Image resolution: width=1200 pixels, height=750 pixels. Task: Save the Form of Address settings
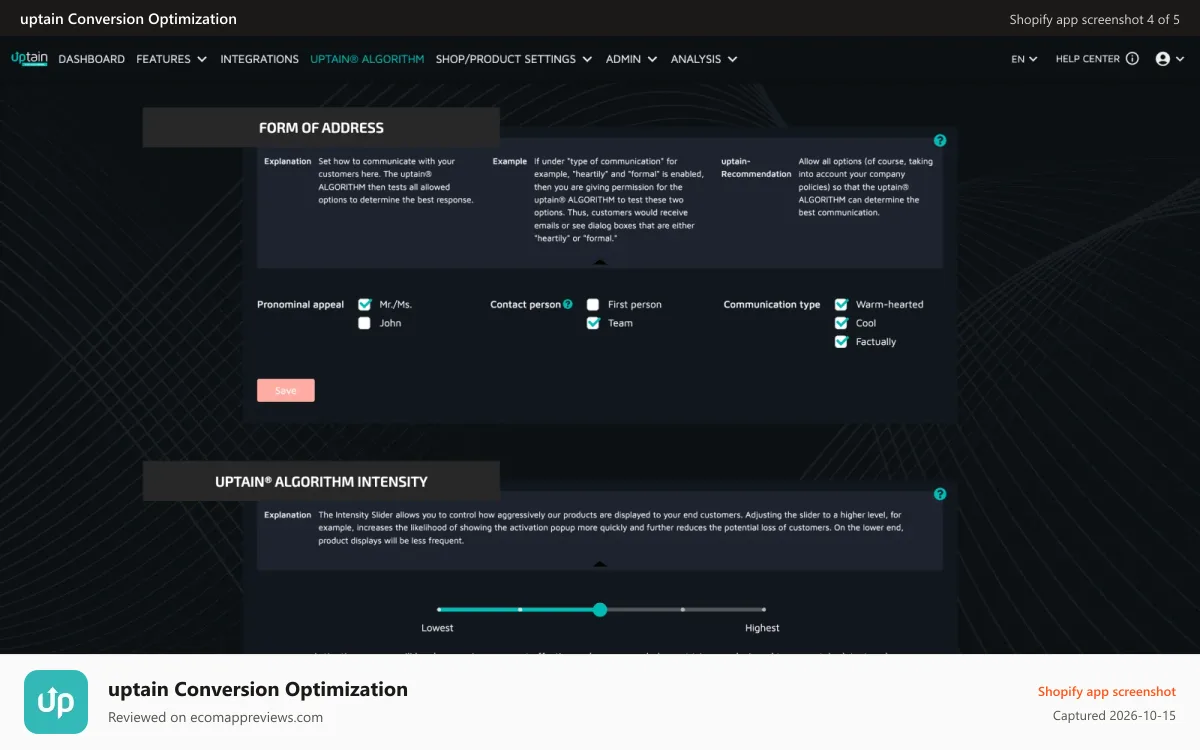coord(286,390)
